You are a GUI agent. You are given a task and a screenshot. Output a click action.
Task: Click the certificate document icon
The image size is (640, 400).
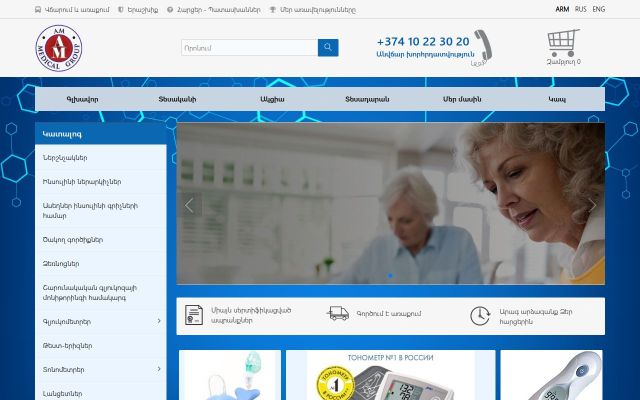194,315
